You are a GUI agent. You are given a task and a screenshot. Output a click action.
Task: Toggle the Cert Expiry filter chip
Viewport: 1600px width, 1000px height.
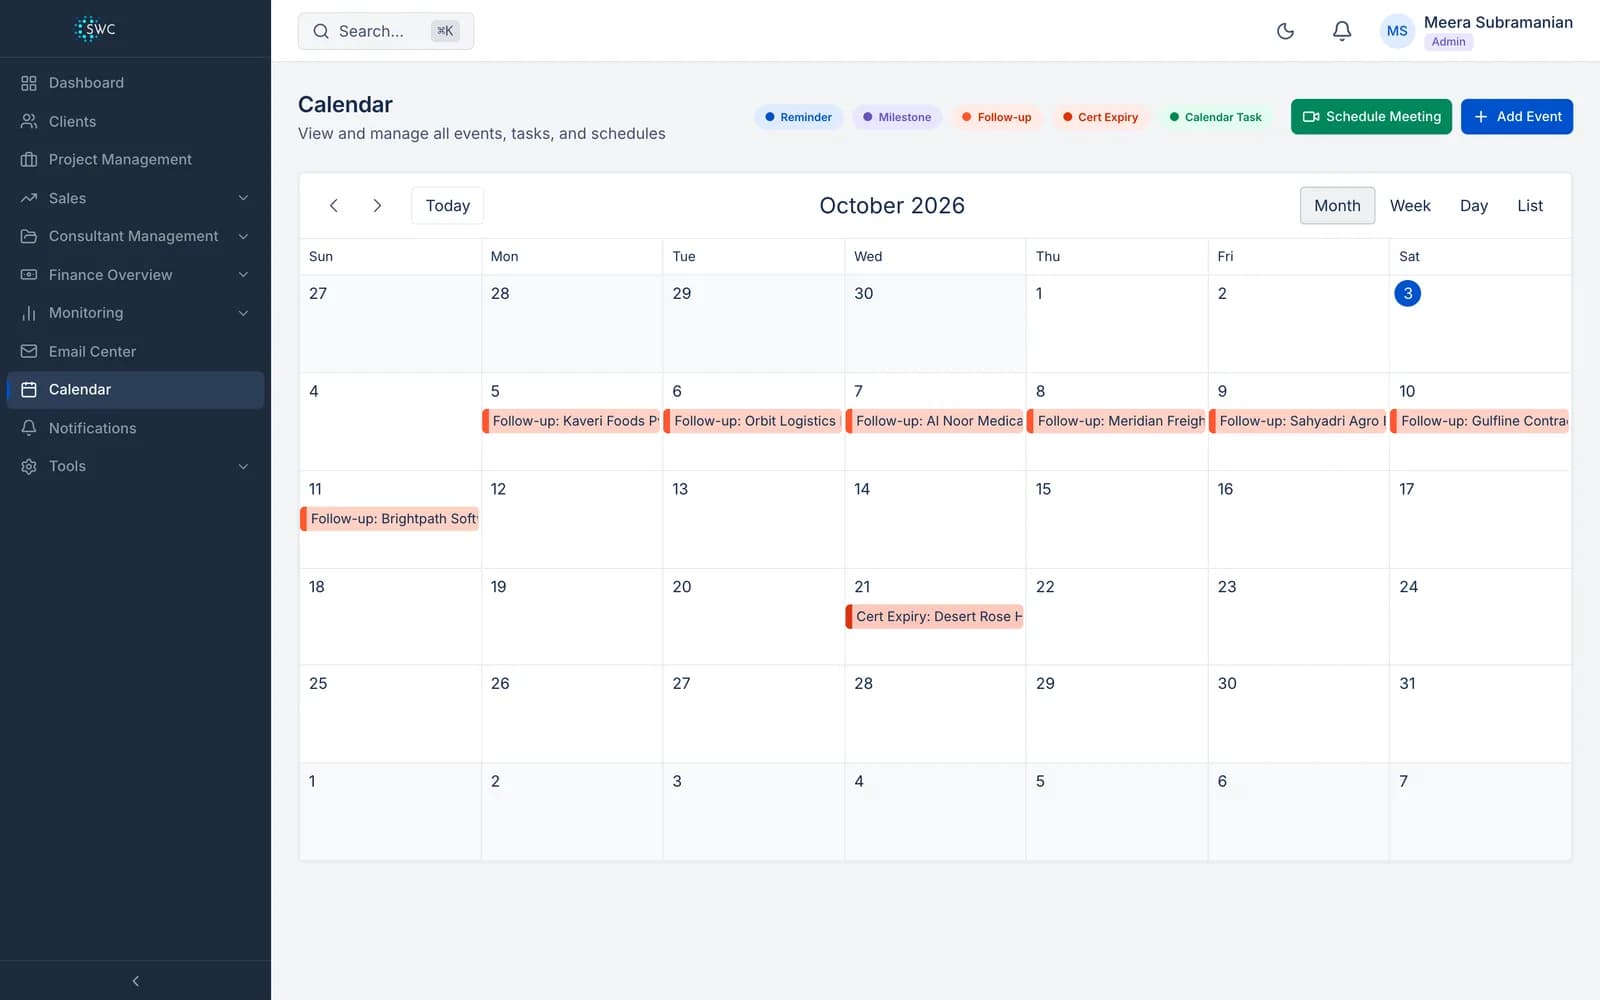(x=1101, y=117)
